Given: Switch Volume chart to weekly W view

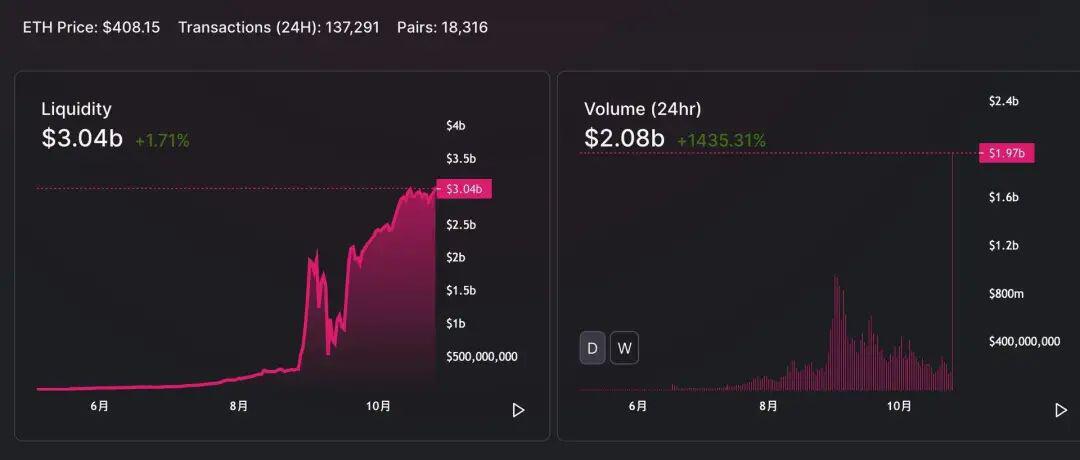Looking at the screenshot, I should point(624,348).
